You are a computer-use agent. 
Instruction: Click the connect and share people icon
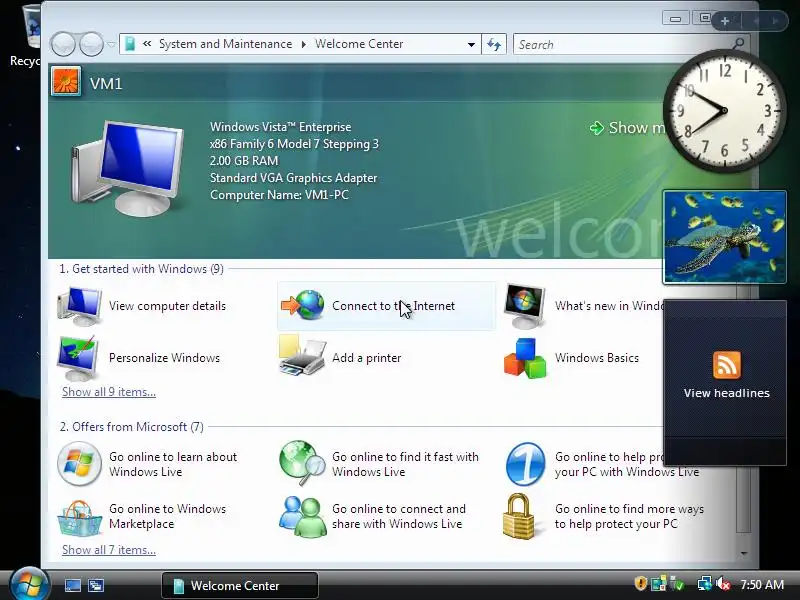(x=303, y=517)
